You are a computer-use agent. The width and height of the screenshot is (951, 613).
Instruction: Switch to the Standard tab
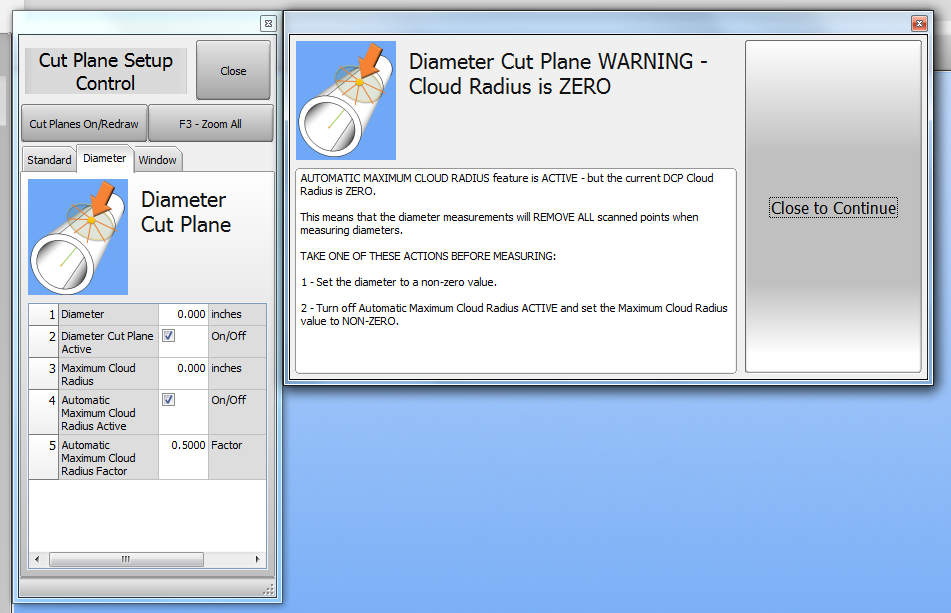coord(49,160)
